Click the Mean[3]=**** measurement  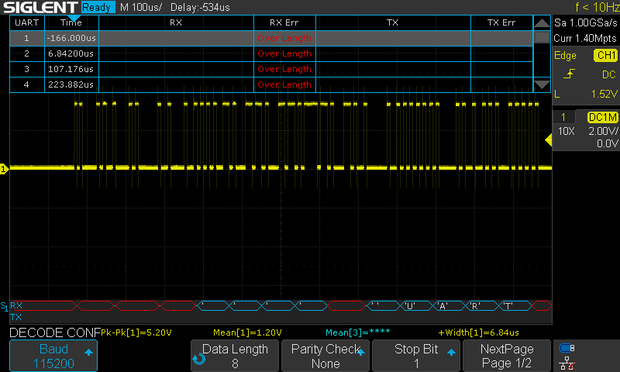(x=358, y=333)
